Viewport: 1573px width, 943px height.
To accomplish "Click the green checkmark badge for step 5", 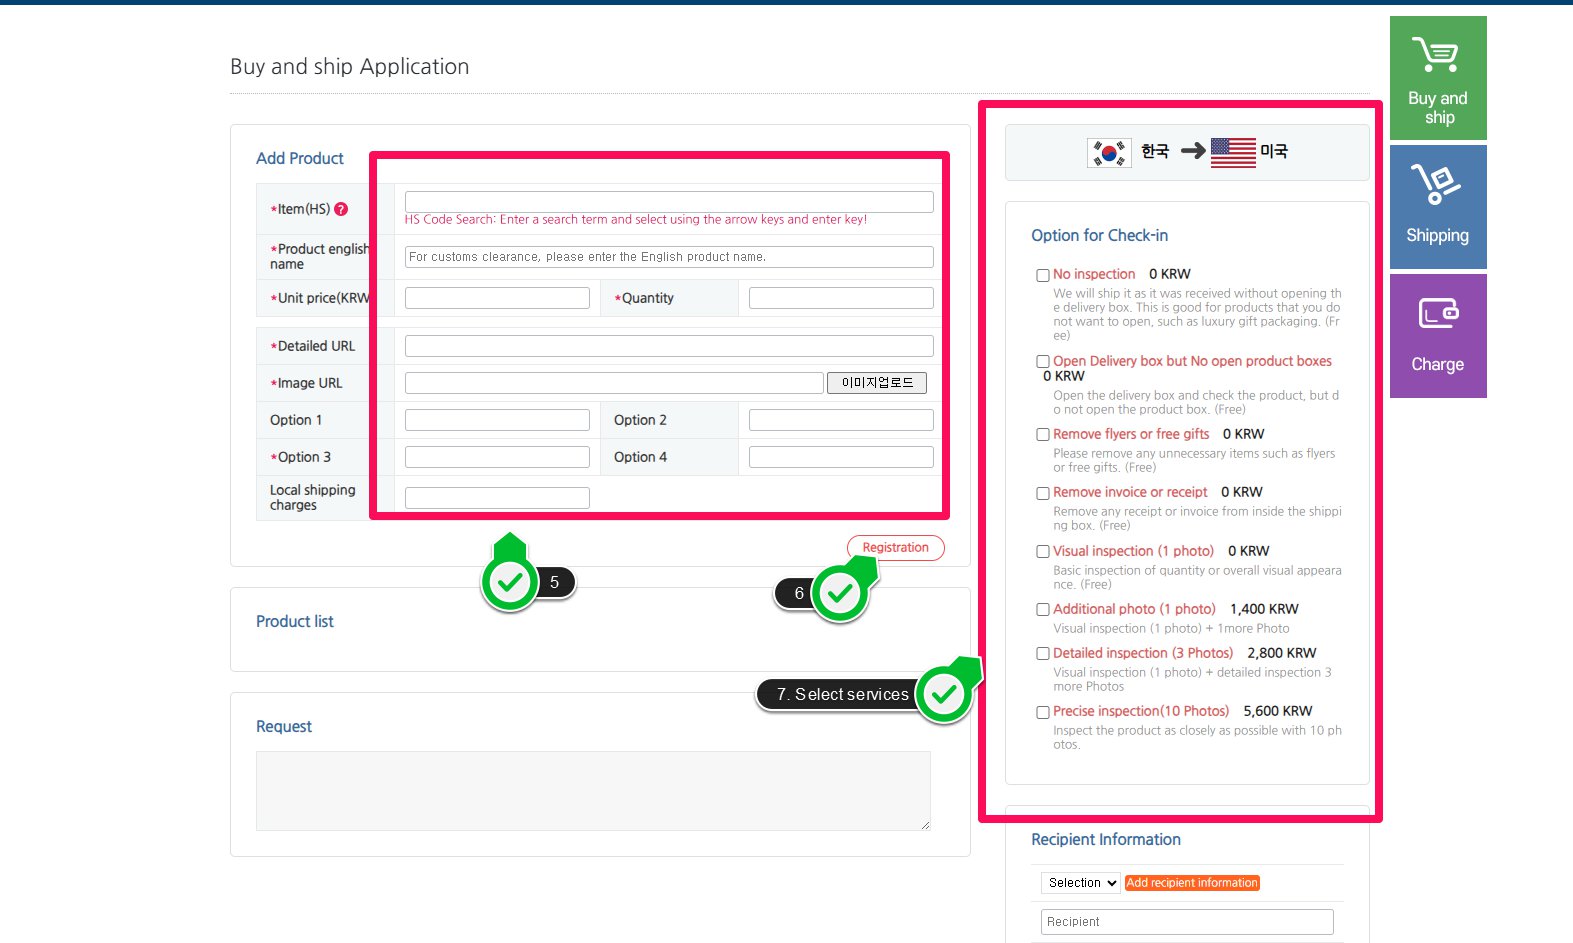I will [x=510, y=582].
